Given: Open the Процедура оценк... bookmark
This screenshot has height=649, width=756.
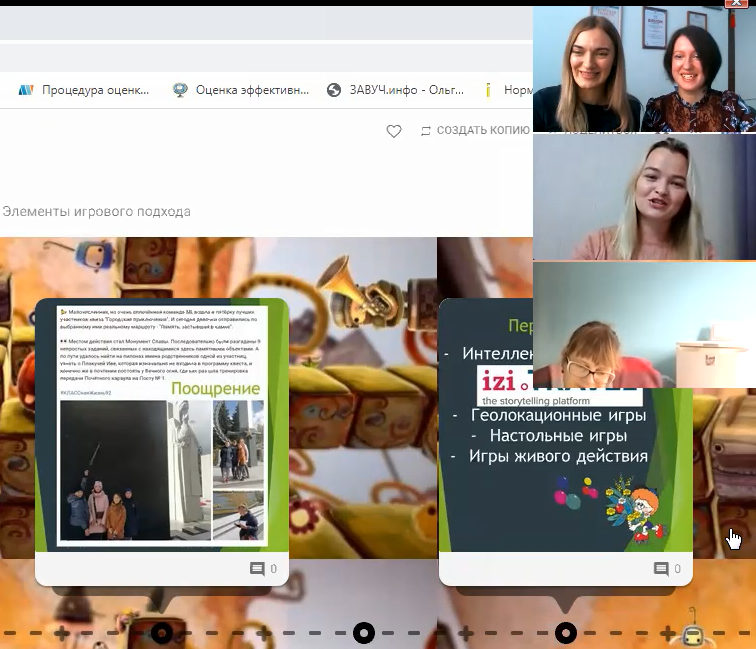Looking at the screenshot, I should click(85, 90).
